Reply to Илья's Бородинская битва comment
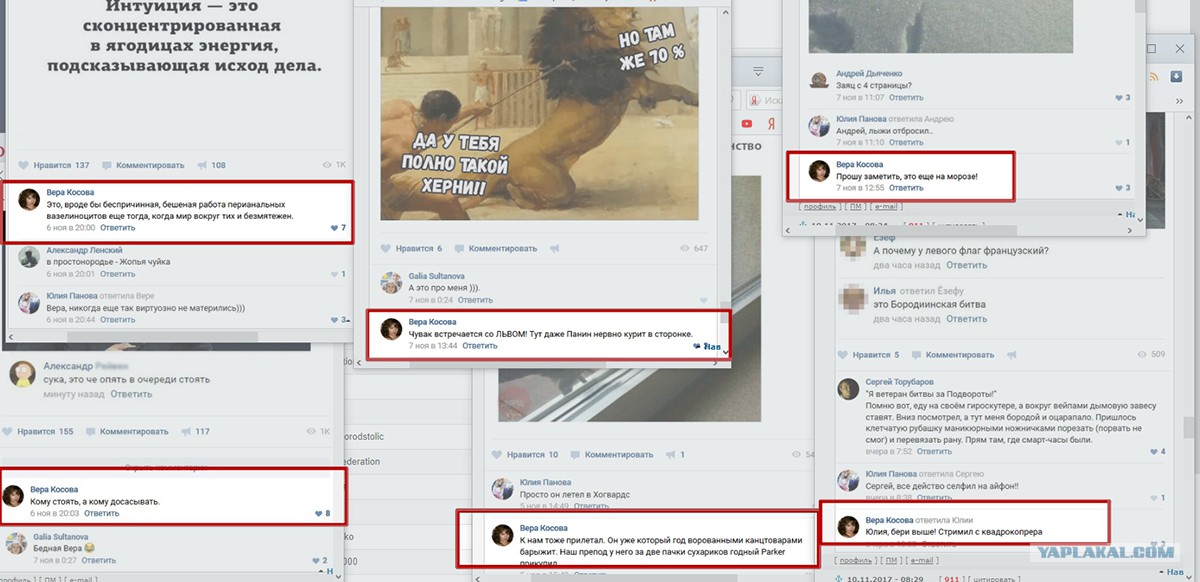The height and width of the screenshot is (582, 1200). point(966,319)
